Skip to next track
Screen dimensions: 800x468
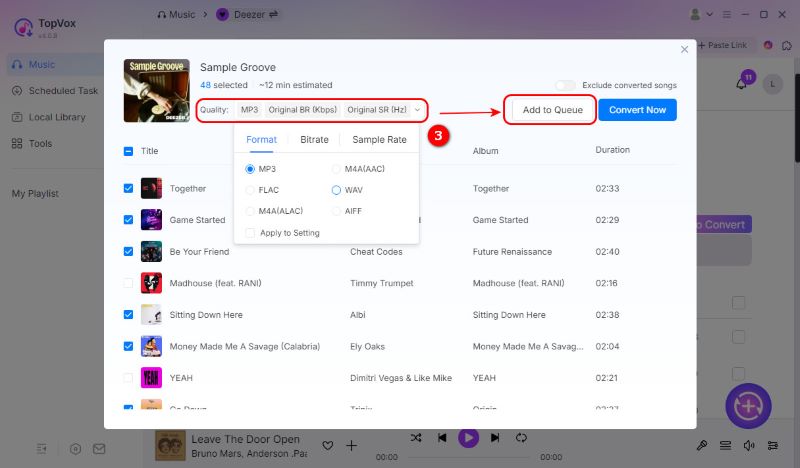pos(495,438)
